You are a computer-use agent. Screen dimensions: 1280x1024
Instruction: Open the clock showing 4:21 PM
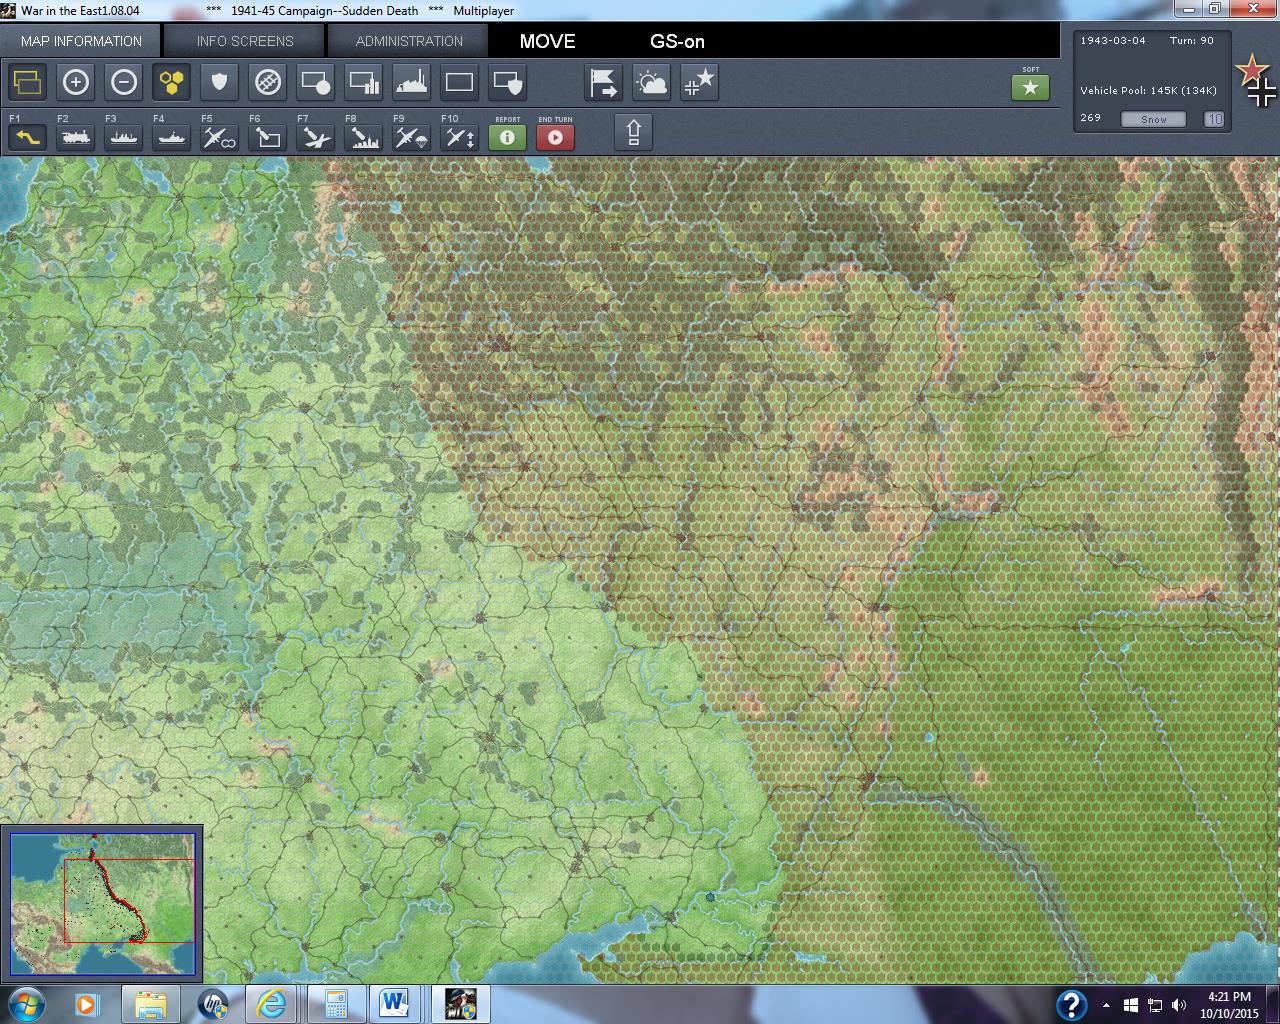pos(1229,1004)
